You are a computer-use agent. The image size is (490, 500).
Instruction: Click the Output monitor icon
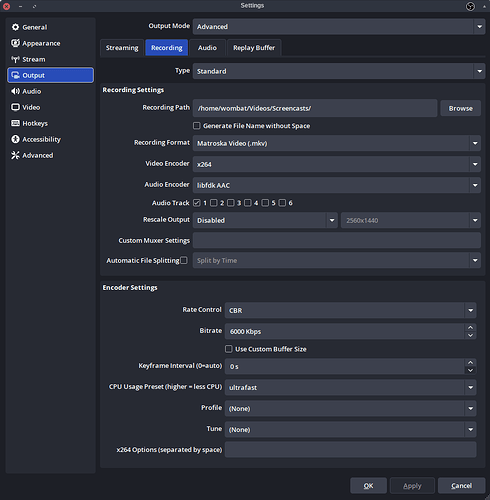point(15,75)
